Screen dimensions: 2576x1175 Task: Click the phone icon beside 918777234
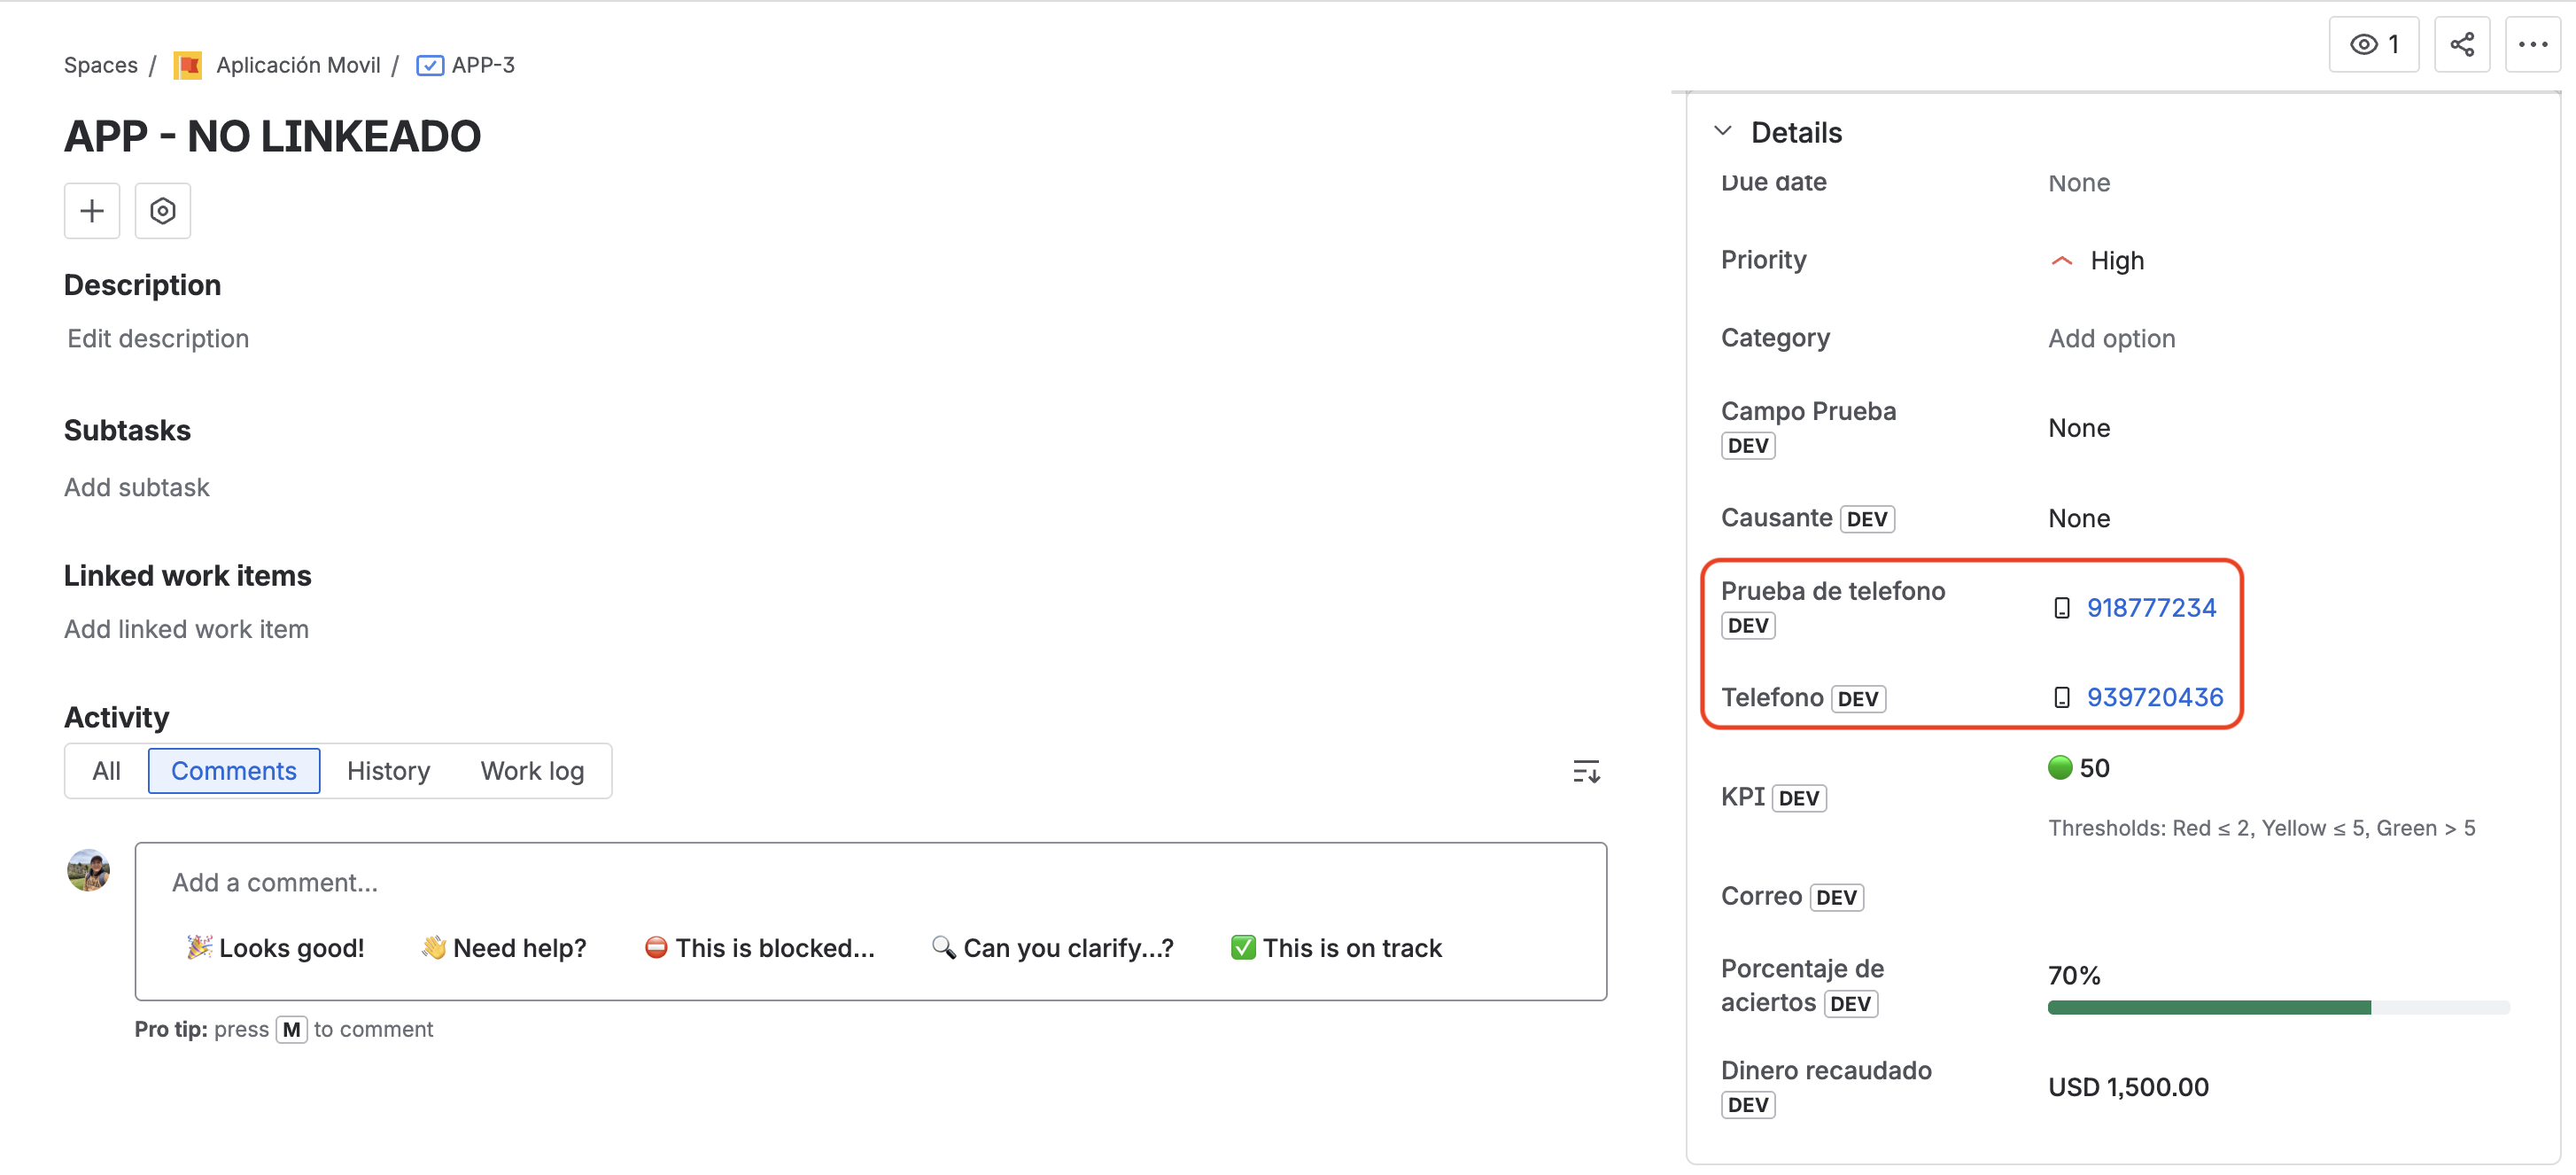2061,608
